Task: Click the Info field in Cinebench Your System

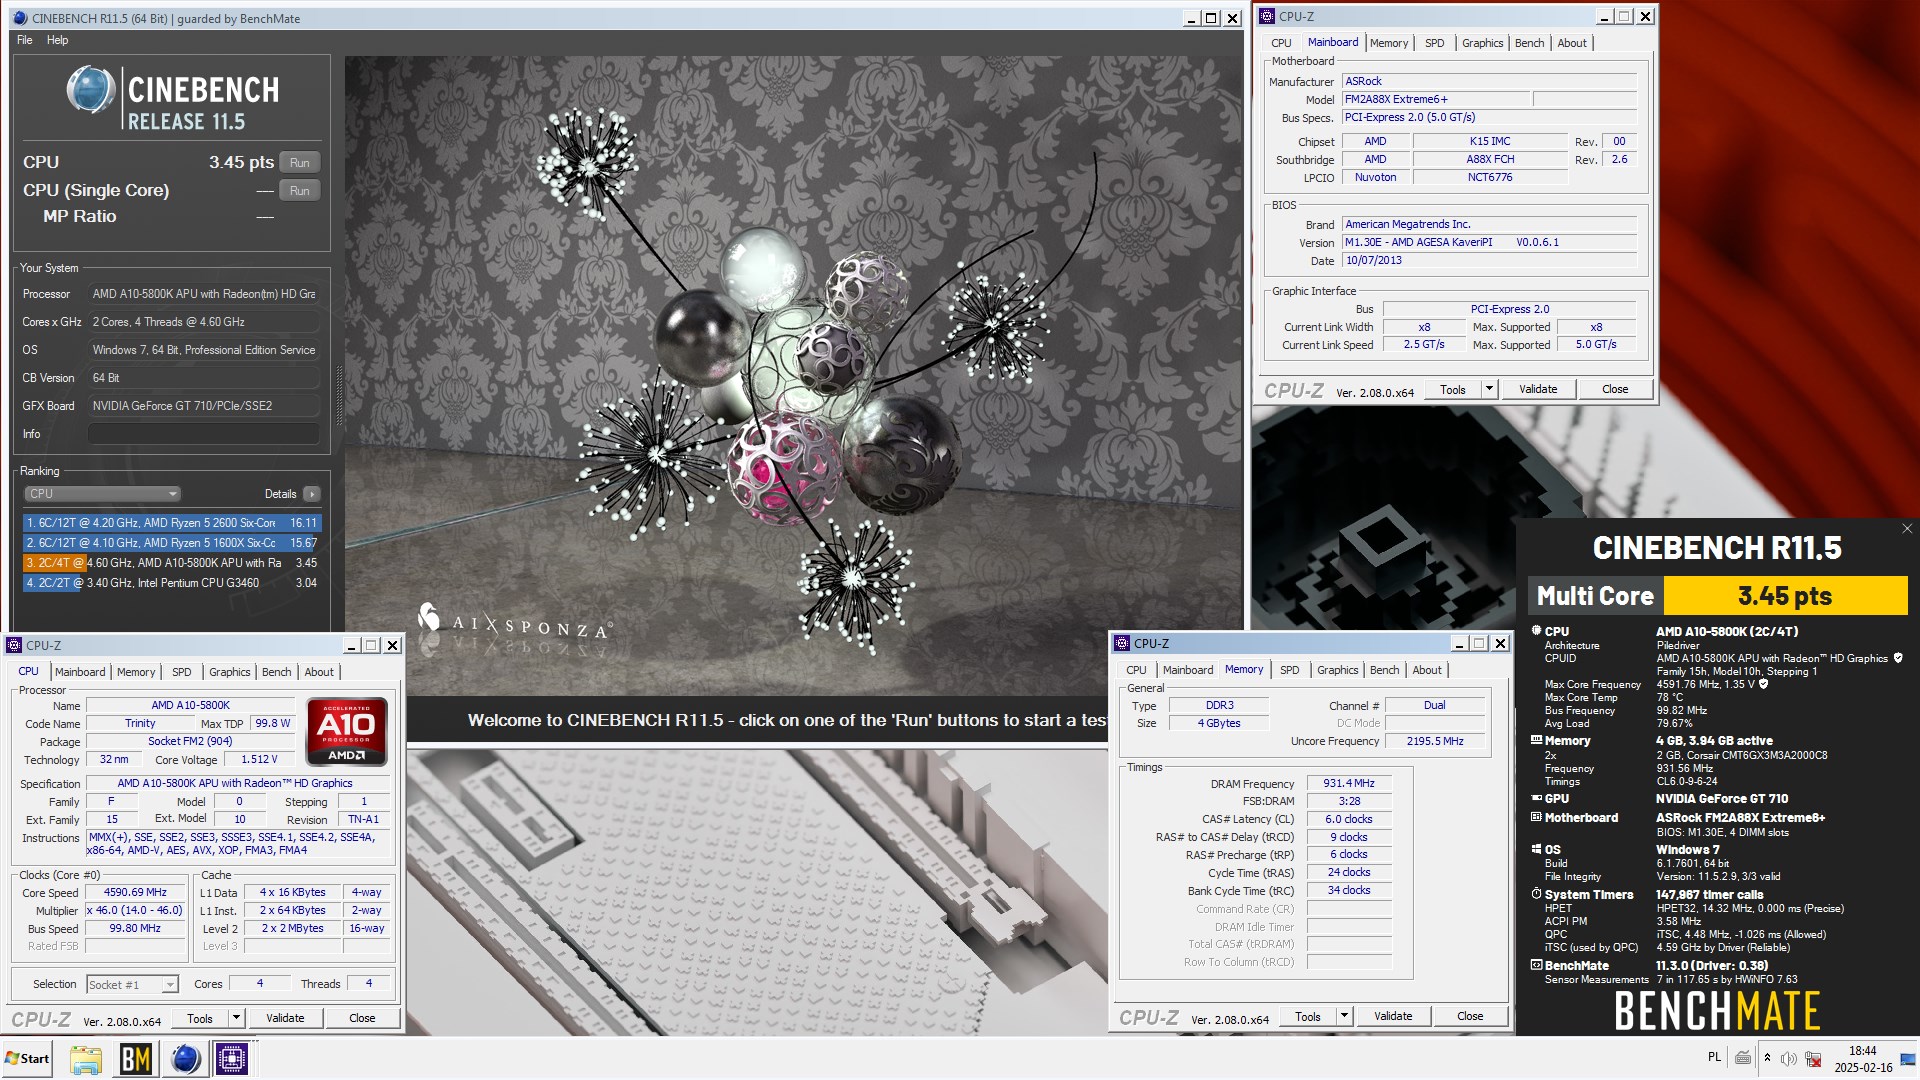Action: 203,434
